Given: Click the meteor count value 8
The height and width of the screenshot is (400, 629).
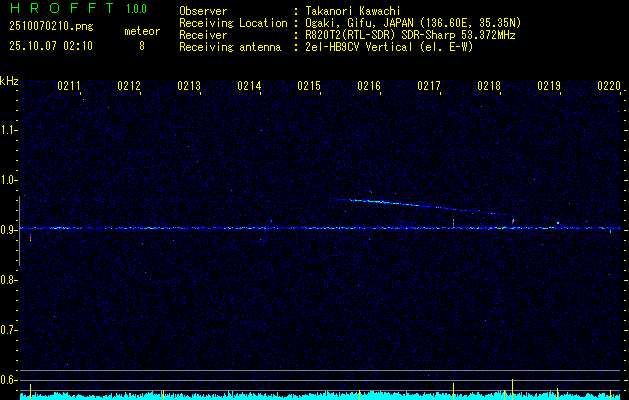Looking at the screenshot, I should 142,46.
